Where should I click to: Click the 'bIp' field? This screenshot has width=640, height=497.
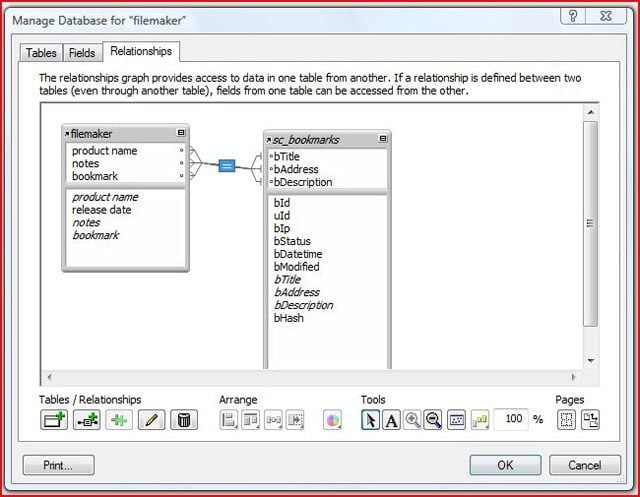[x=282, y=229]
